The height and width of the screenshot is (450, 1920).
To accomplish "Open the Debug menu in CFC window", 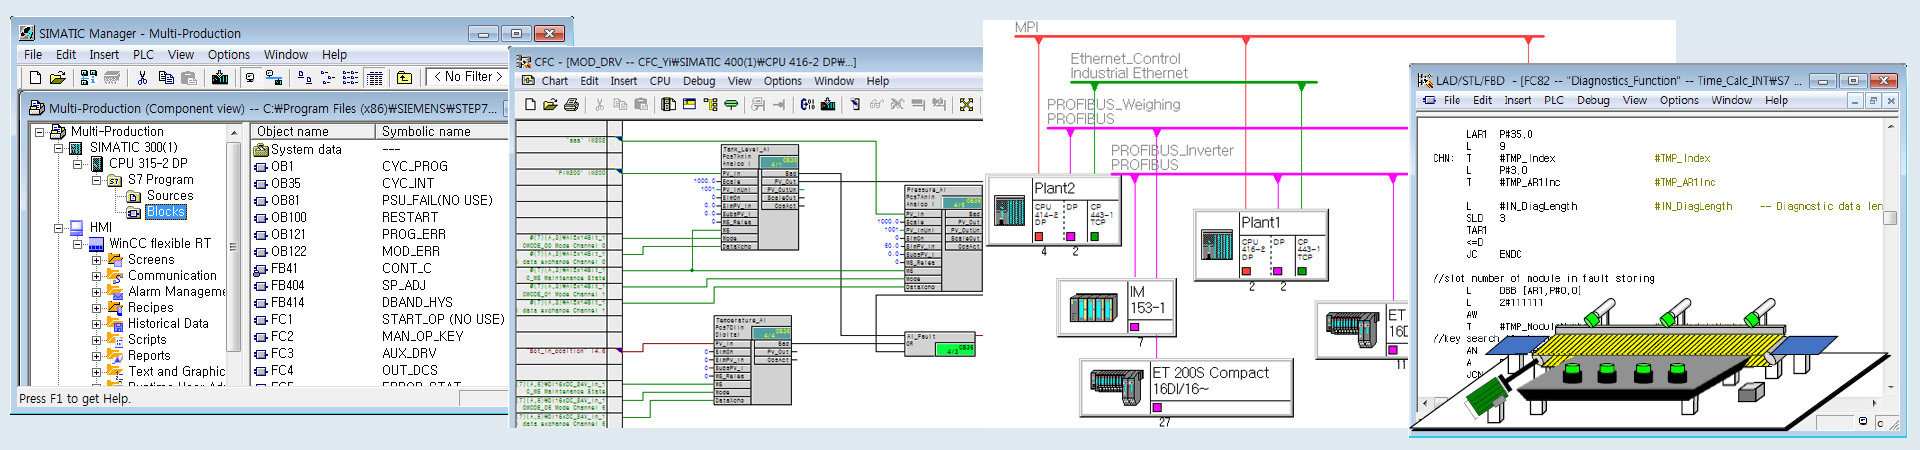I will coord(699,82).
